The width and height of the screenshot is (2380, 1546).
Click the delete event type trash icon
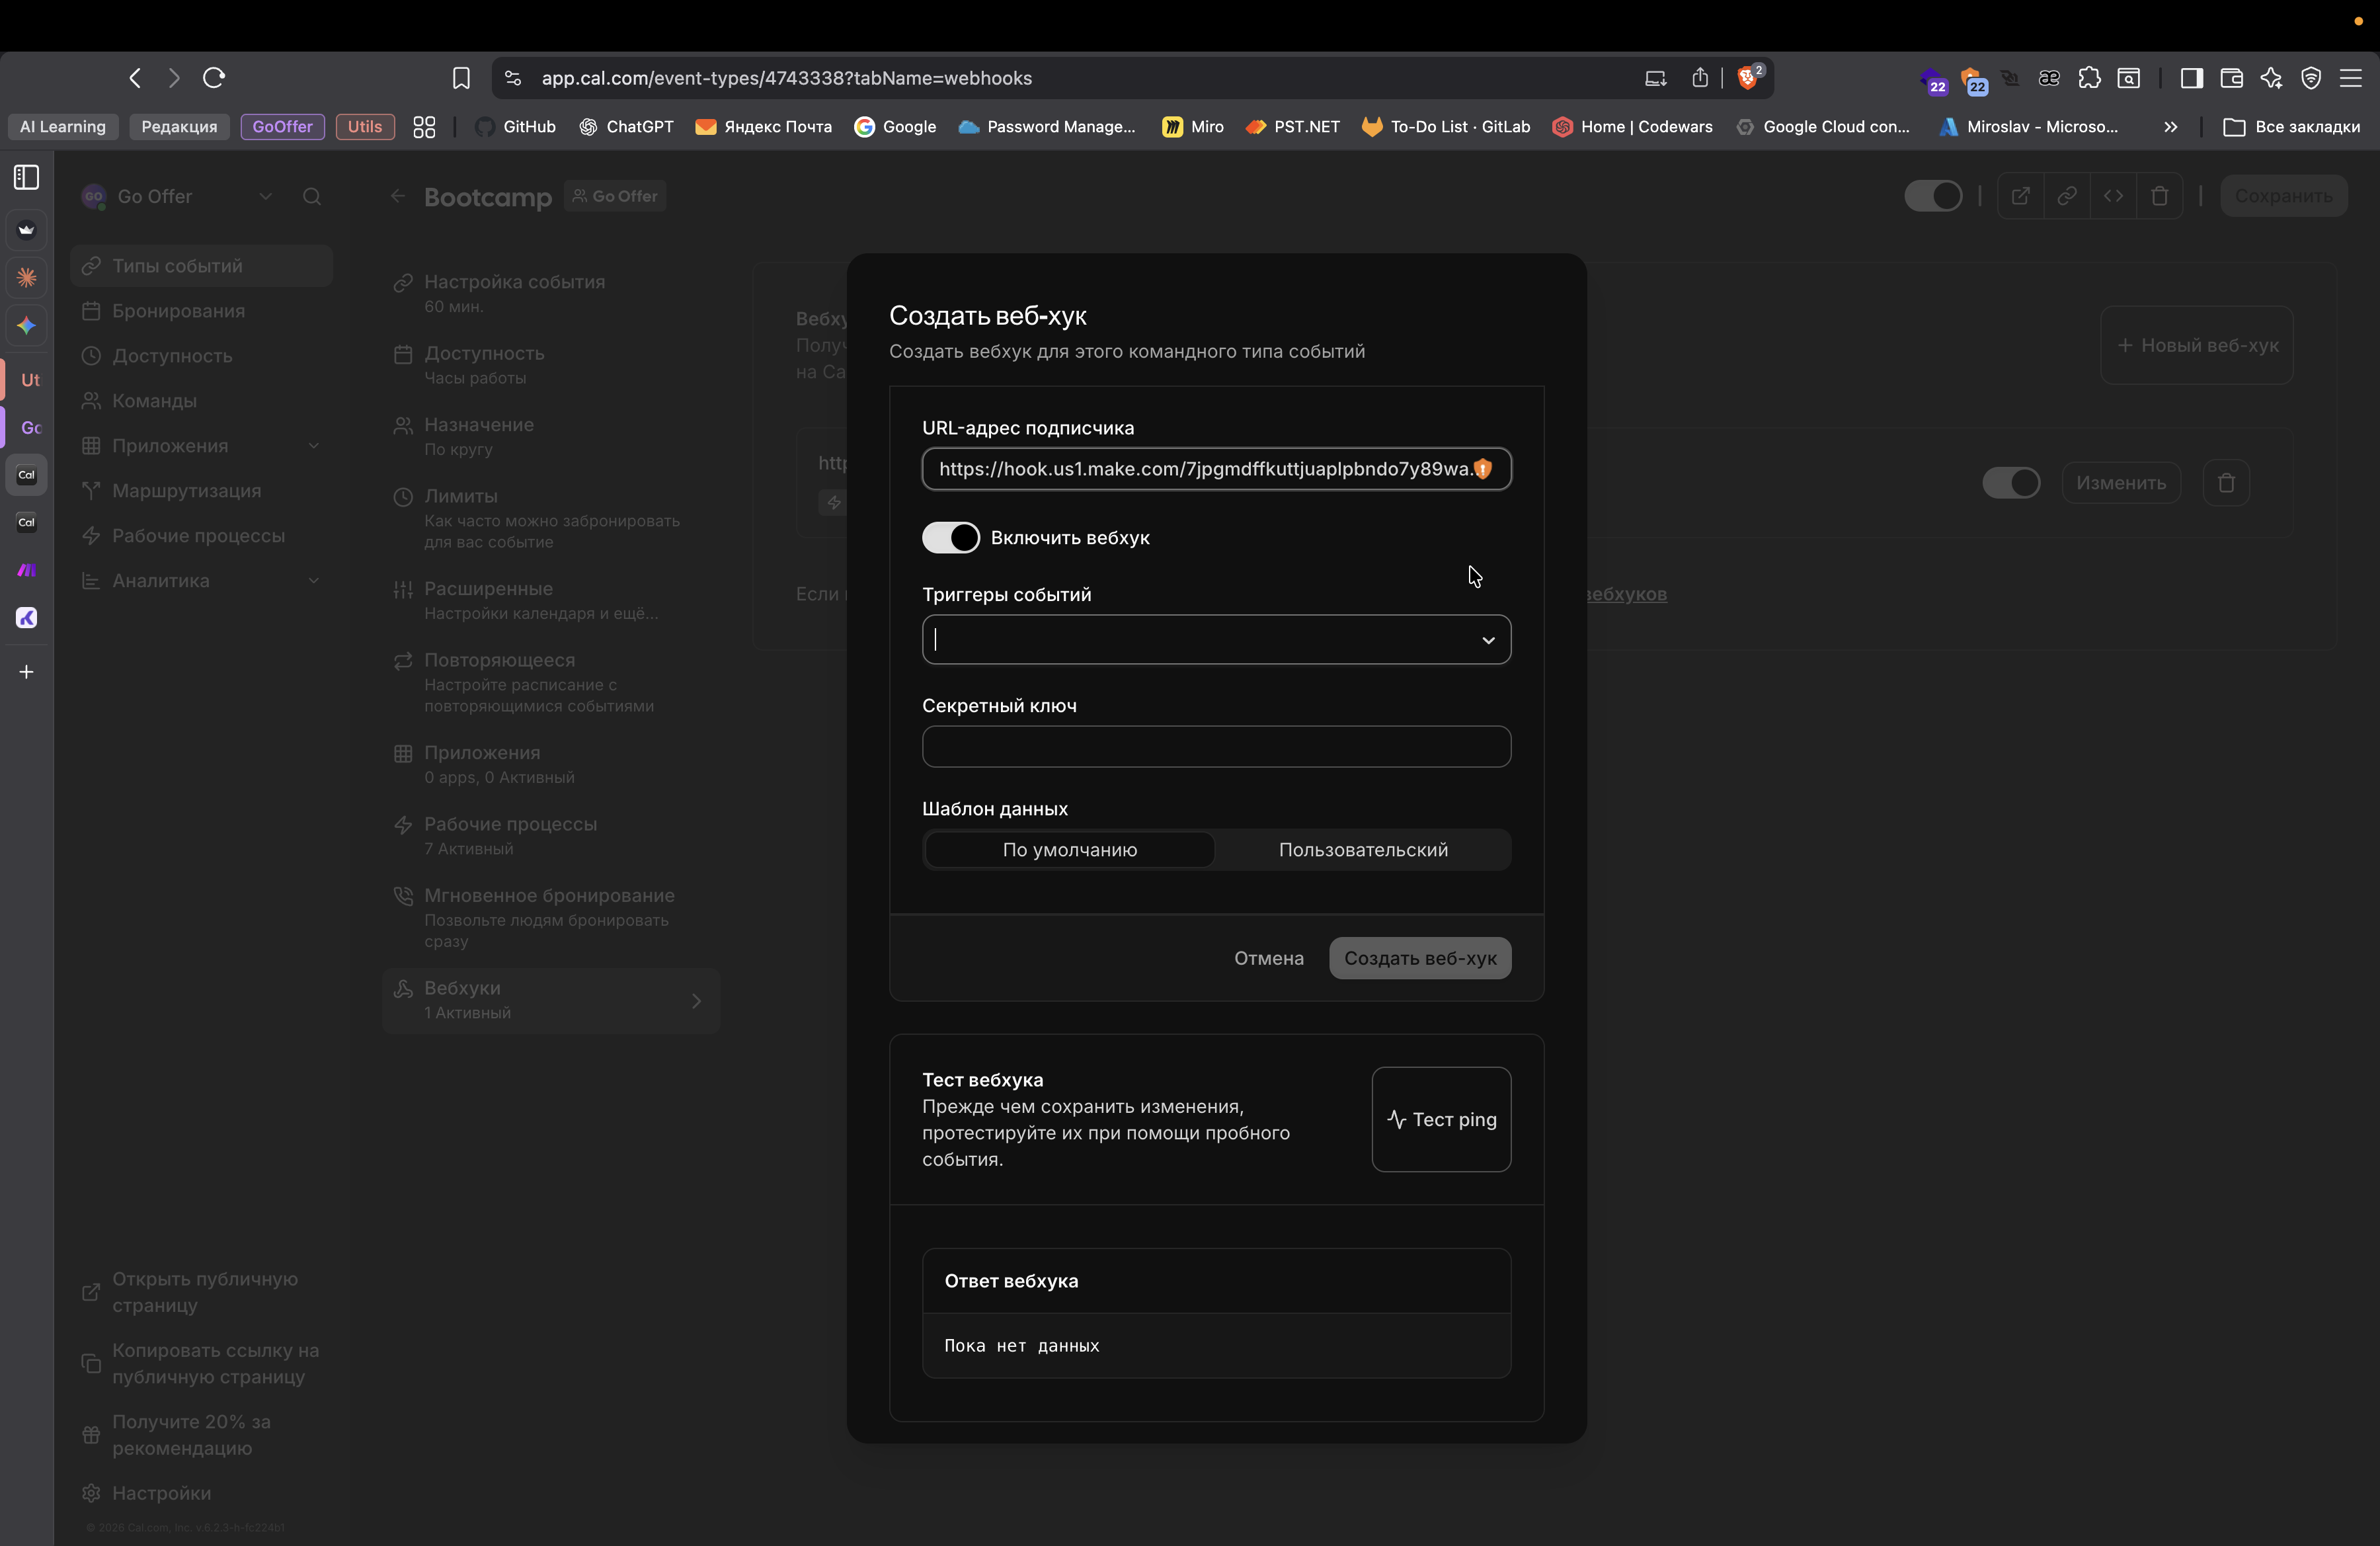pos(2159,196)
